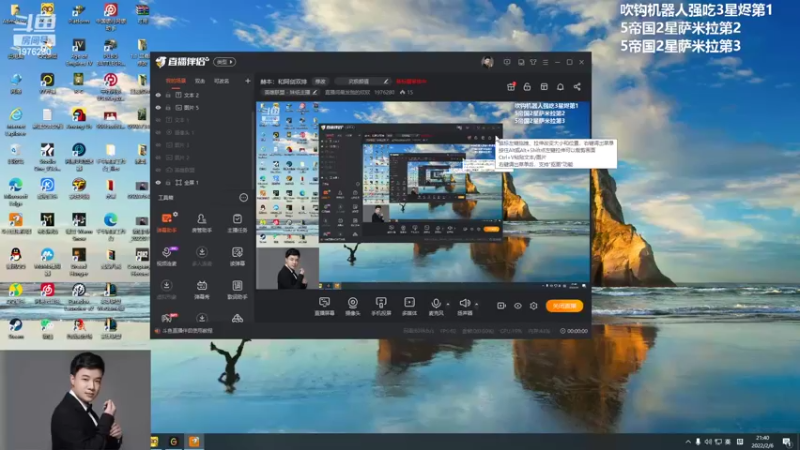Click the share icon at top right
800x450 pixels.
[577, 87]
